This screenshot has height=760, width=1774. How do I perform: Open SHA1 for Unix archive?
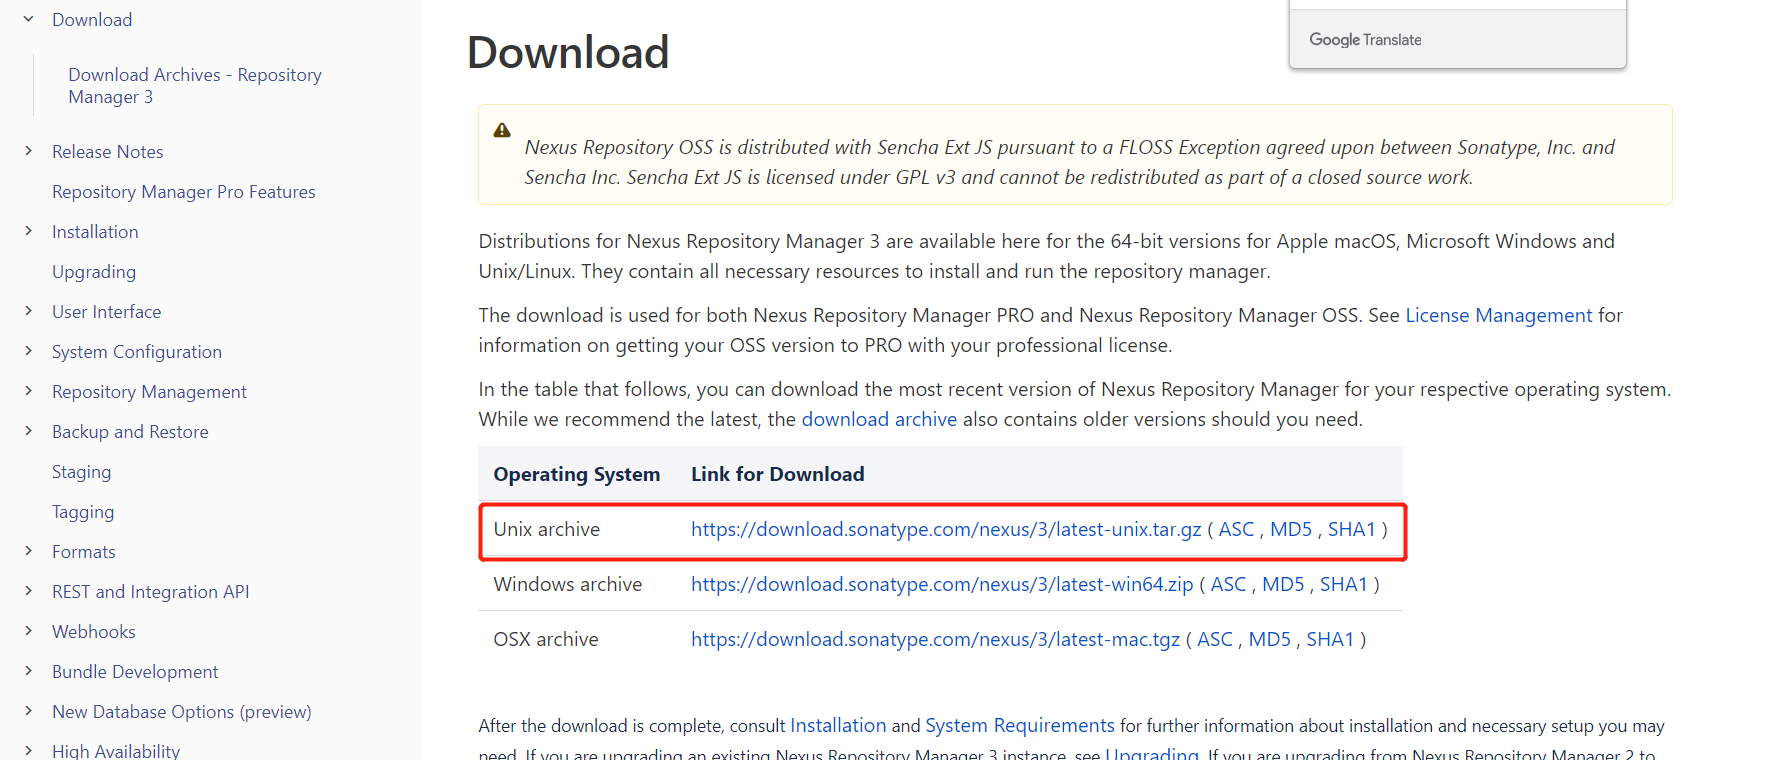pyautogui.click(x=1352, y=529)
